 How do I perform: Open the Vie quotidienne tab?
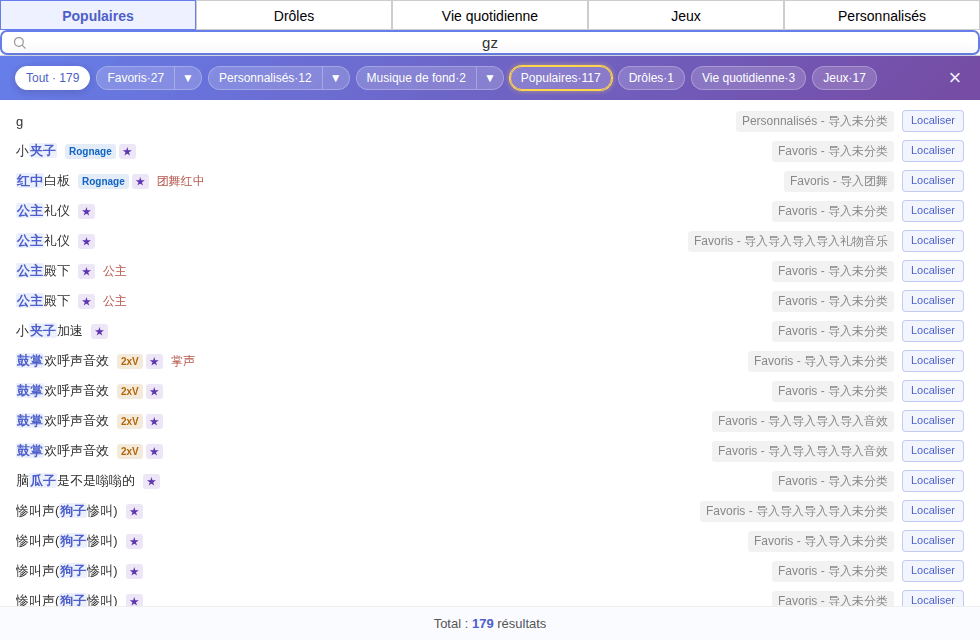coord(490,16)
